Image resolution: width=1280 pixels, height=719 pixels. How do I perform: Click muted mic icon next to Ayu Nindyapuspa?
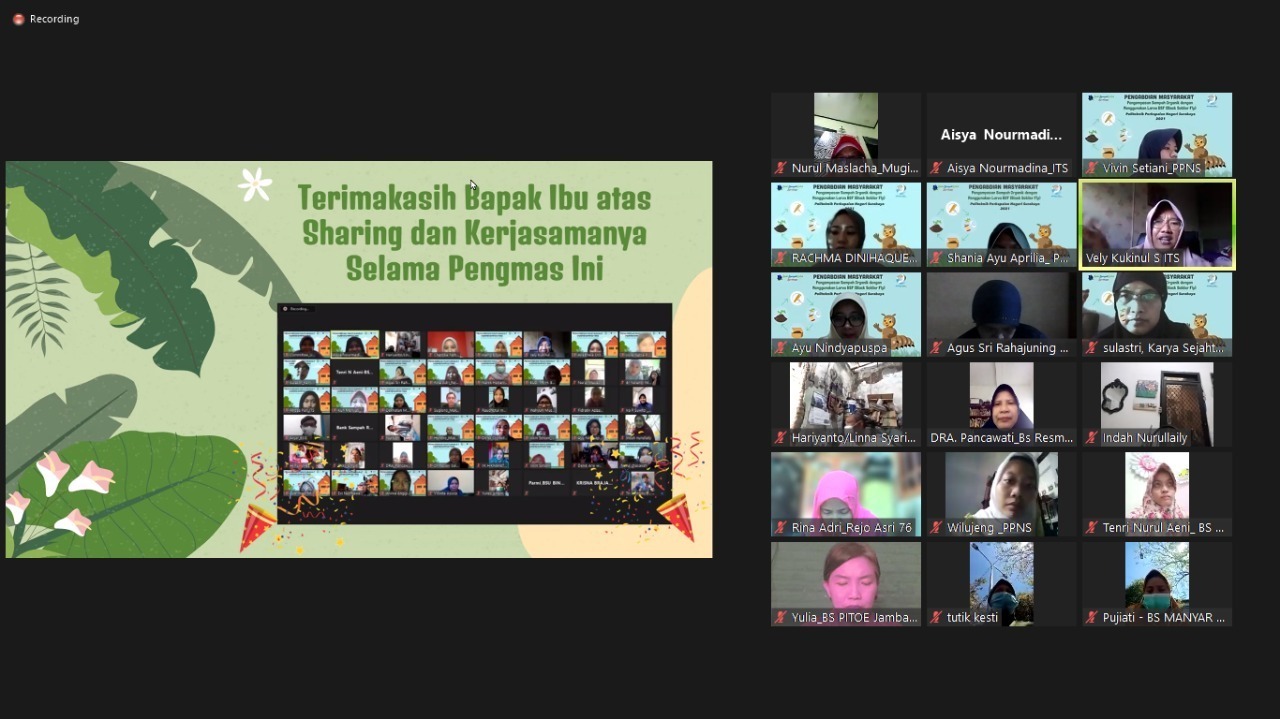click(781, 348)
